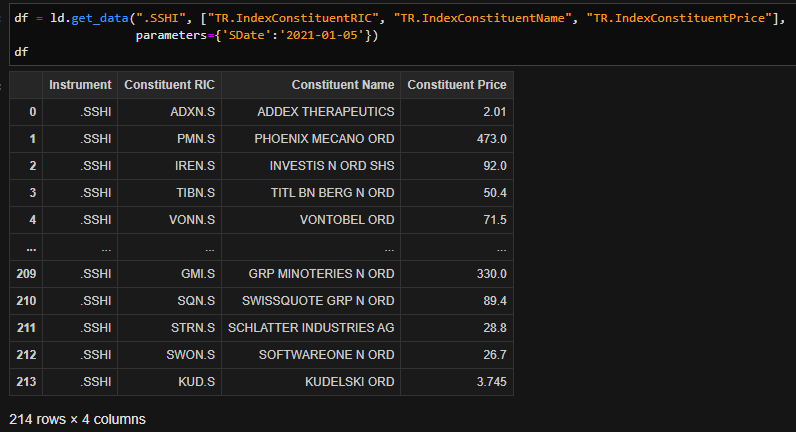The height and width of the screenshot is (432, 796).
Task: Select the PMN.S cell
Action: coord(170,139)
